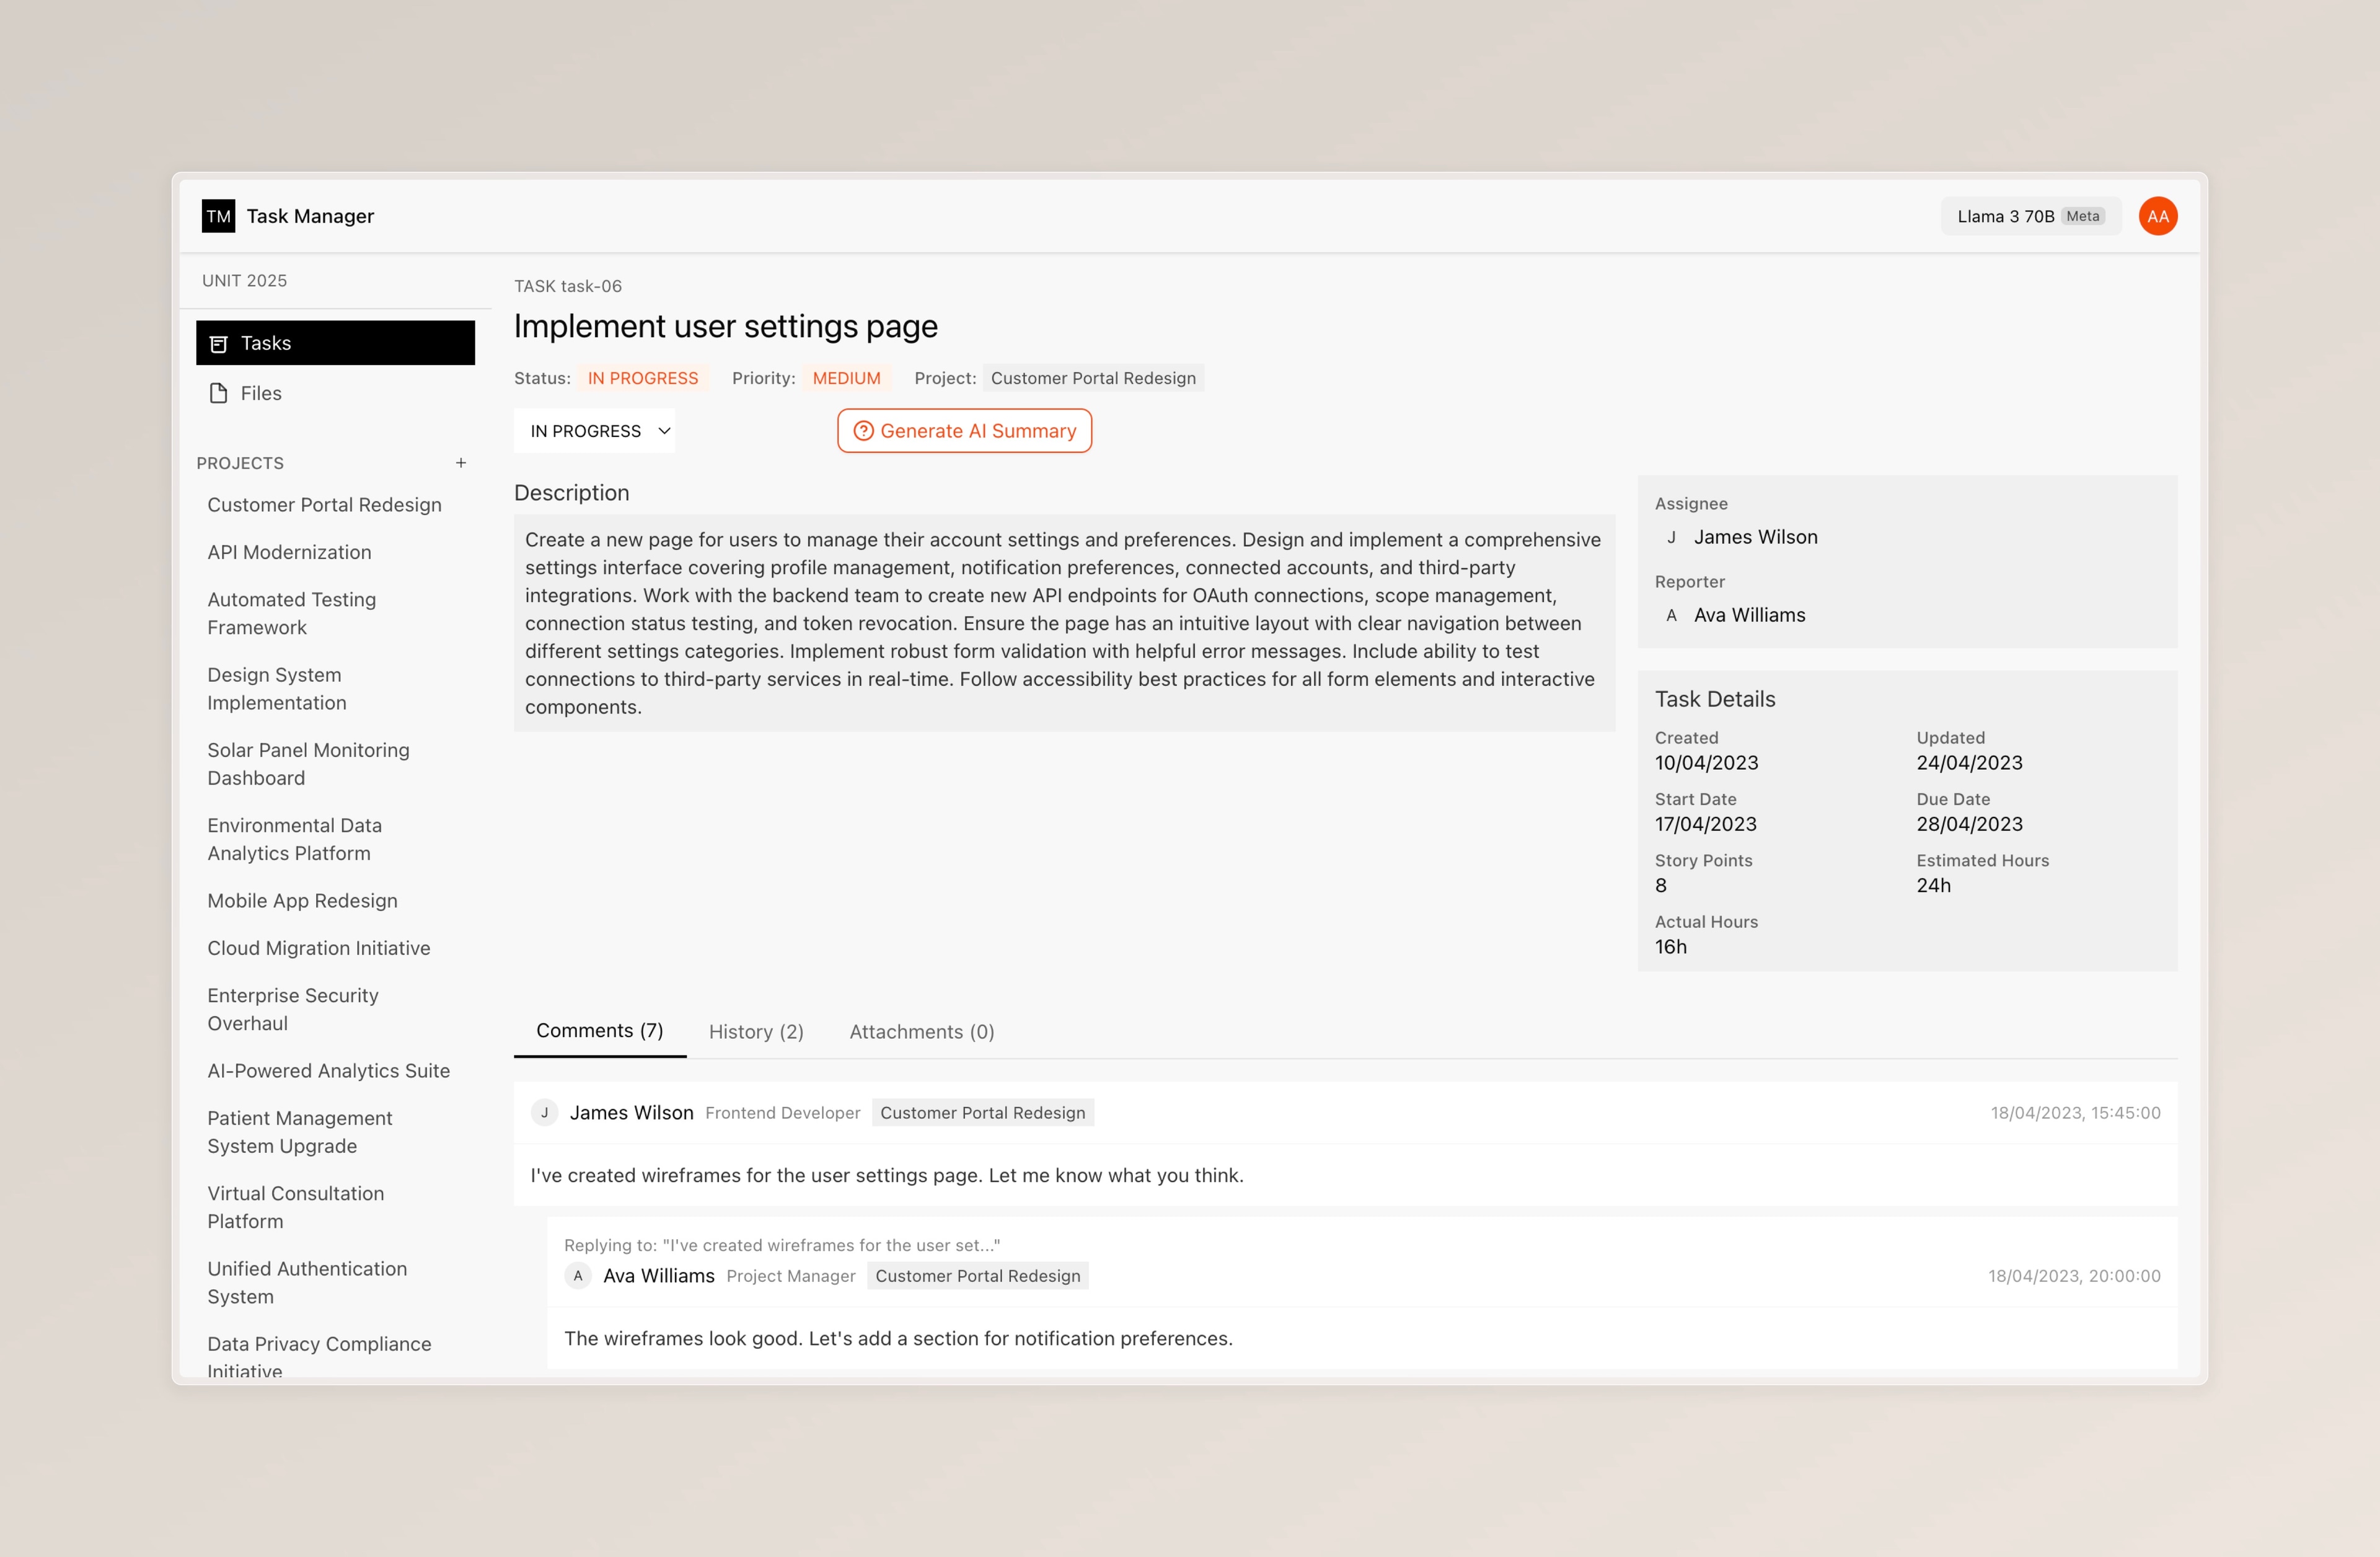
Task: Open Customer Portal Redesign project in sidebar
Action: click(x=324, y=505)
